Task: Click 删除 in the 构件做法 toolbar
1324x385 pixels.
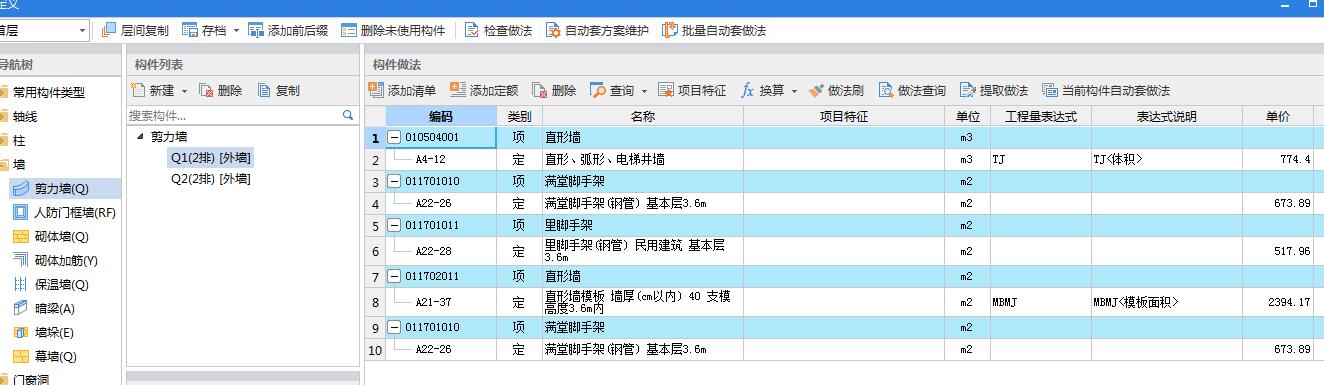Action: point(554,90)
